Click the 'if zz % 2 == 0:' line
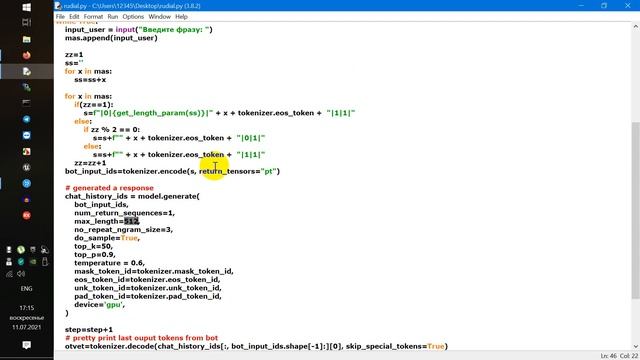This screenshot has width=640, height=360. [x=111, y=130]
